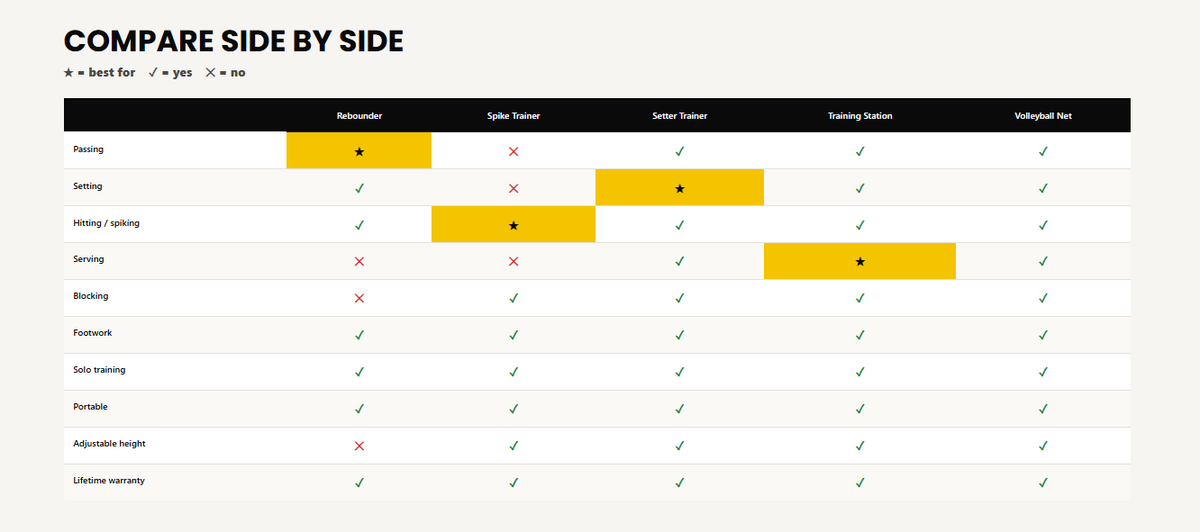Click the star in Rebounder Passing cell
This screenshot has width=1200, height=532.
(359, 151)
